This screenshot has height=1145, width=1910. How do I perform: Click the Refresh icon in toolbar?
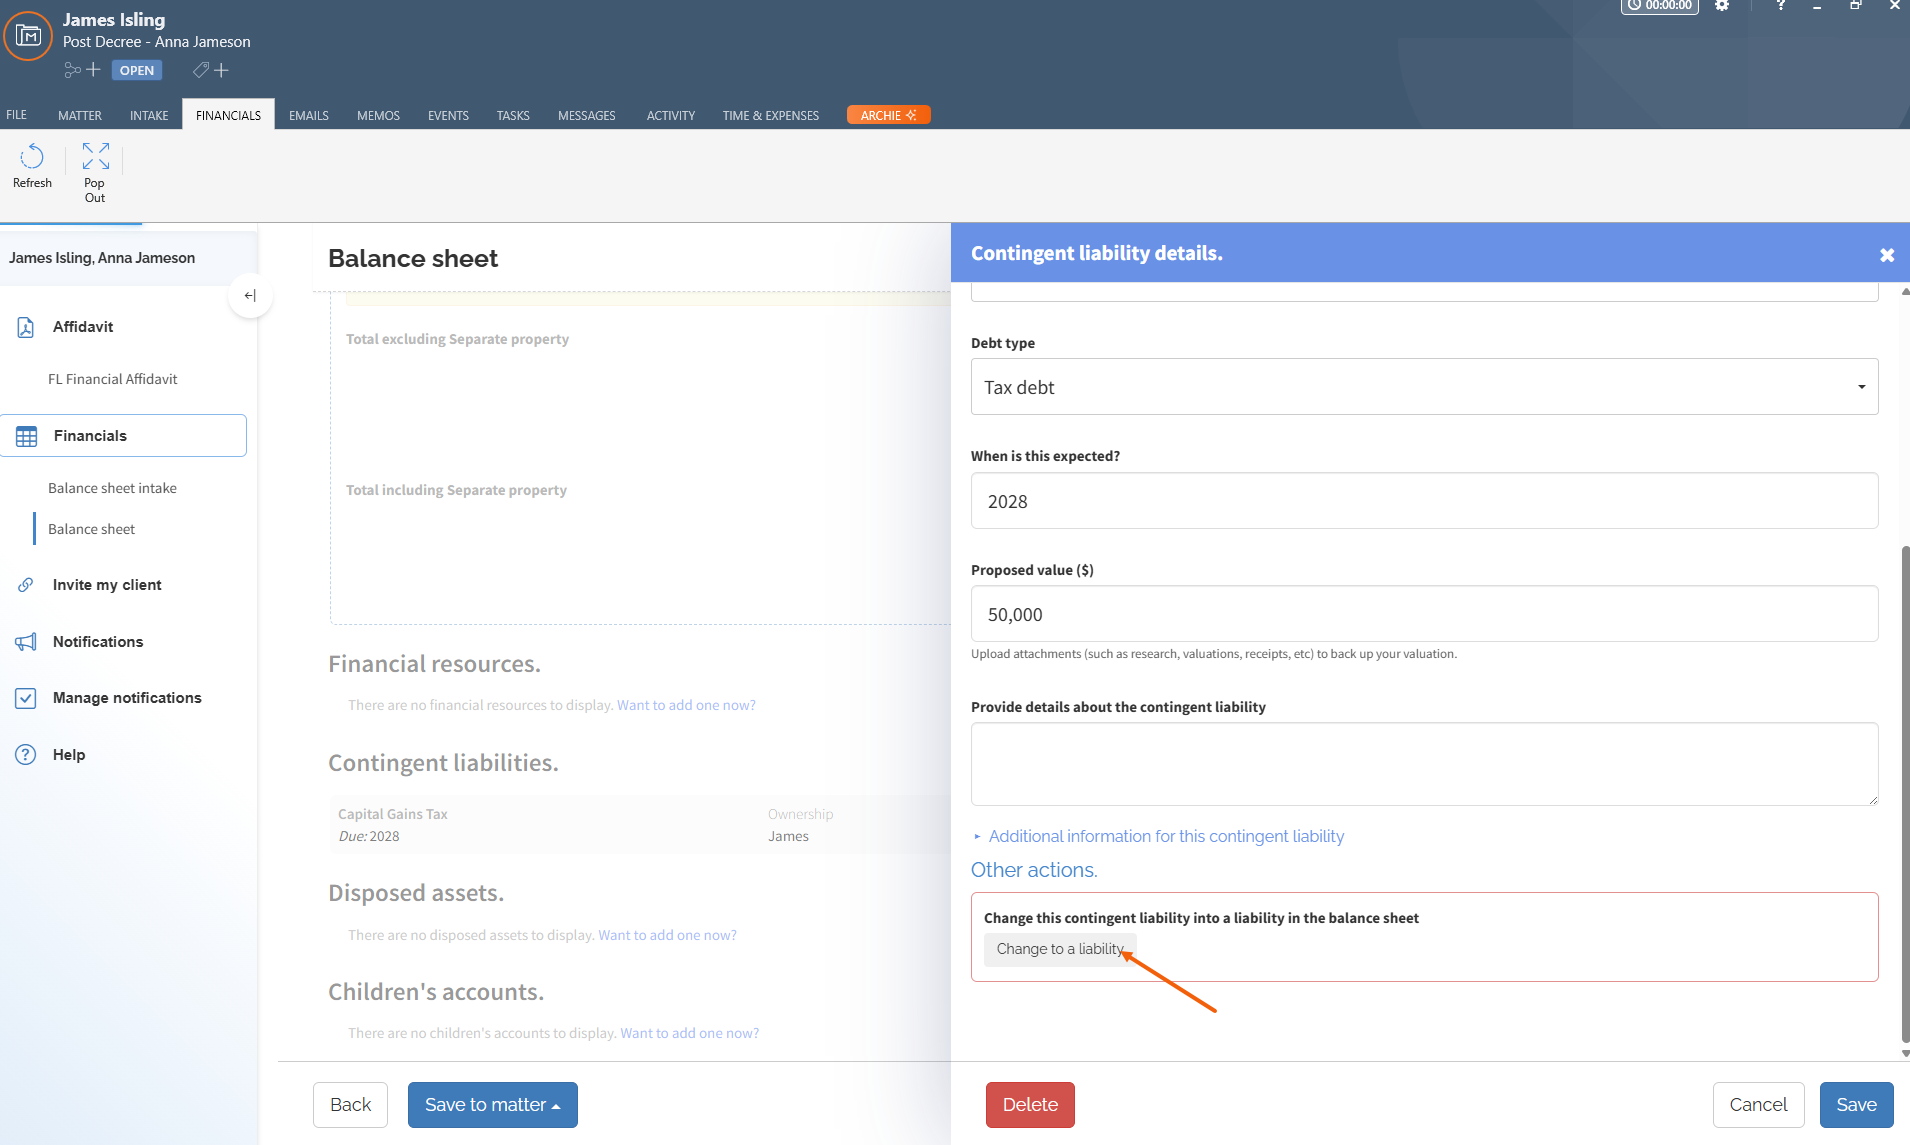coord(32,156)
